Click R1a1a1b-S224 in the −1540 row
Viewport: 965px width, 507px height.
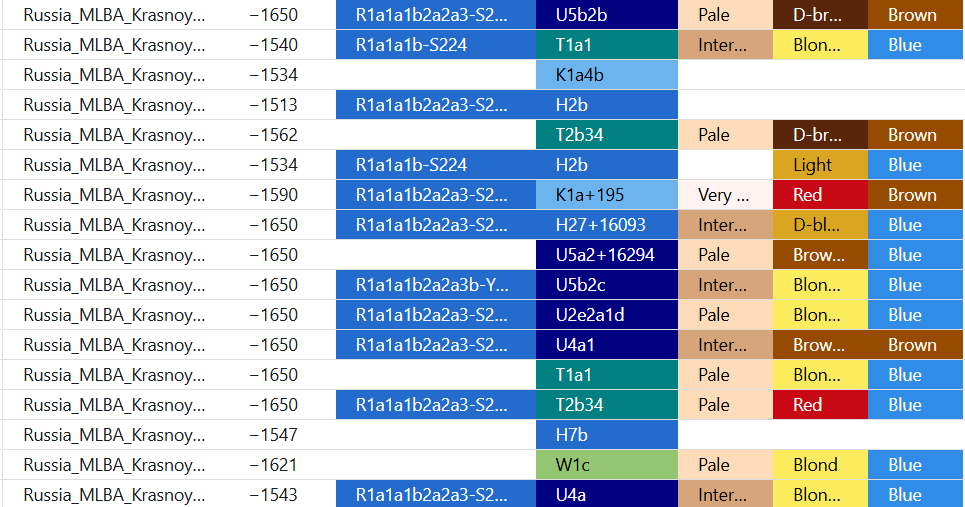[436, 45]
